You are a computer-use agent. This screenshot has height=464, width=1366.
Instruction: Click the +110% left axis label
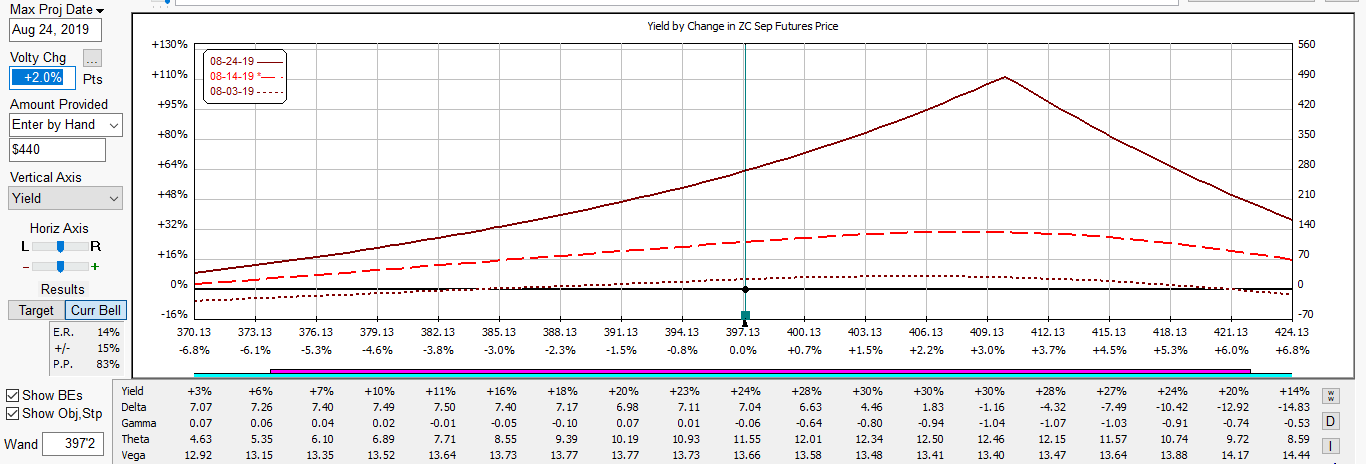[169, 75]
